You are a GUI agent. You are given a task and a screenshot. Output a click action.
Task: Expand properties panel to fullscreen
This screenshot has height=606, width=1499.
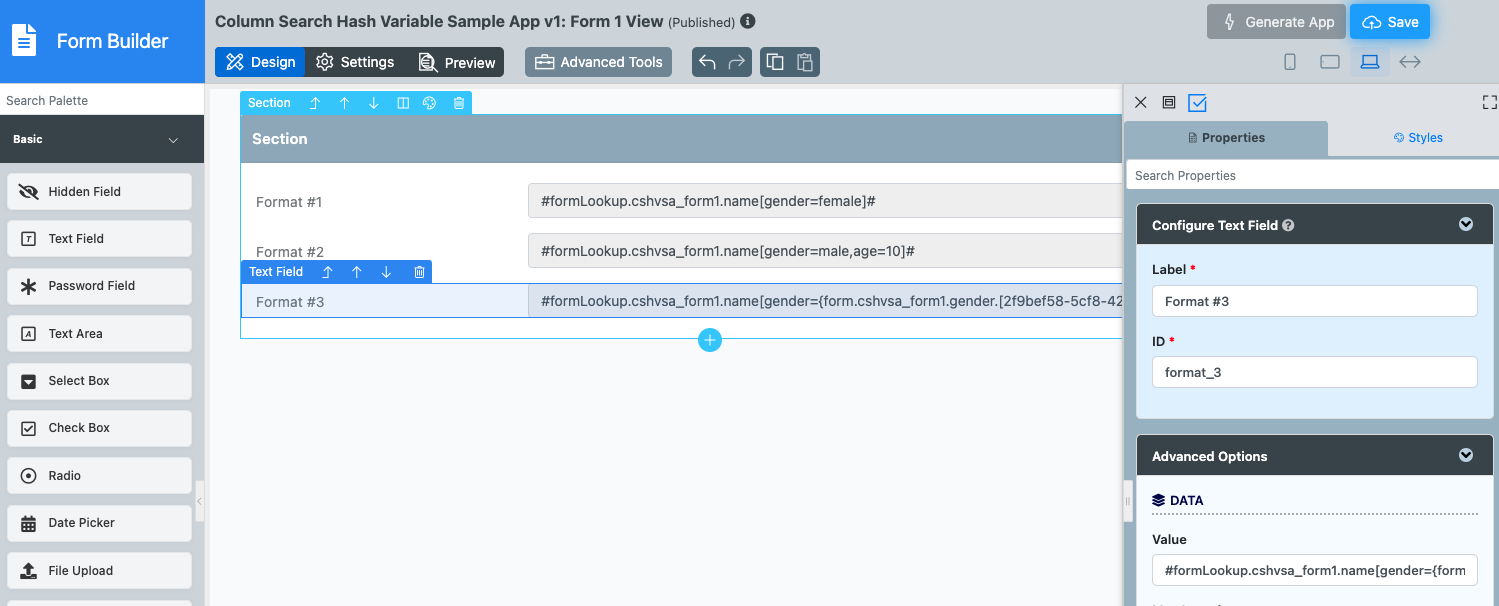(1489, 102)
